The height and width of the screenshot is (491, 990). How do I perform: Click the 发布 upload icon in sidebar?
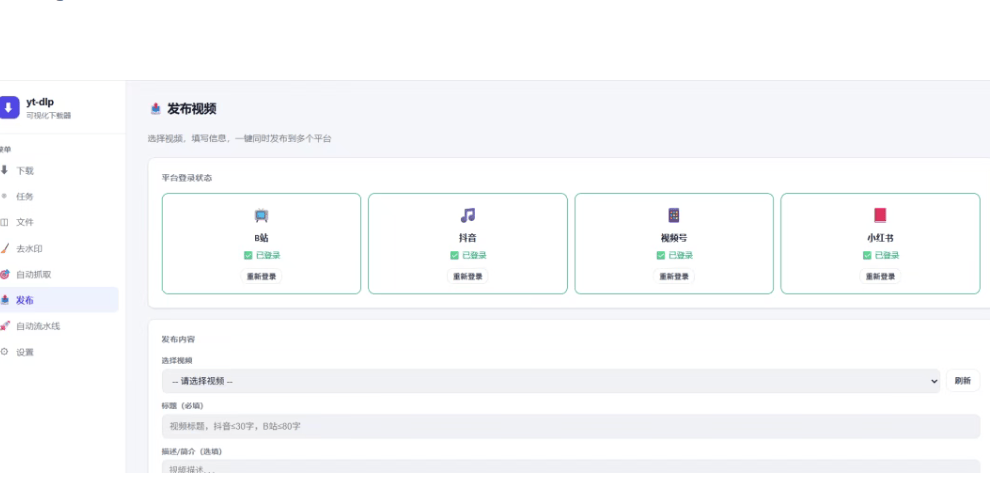tap(4, 300)
